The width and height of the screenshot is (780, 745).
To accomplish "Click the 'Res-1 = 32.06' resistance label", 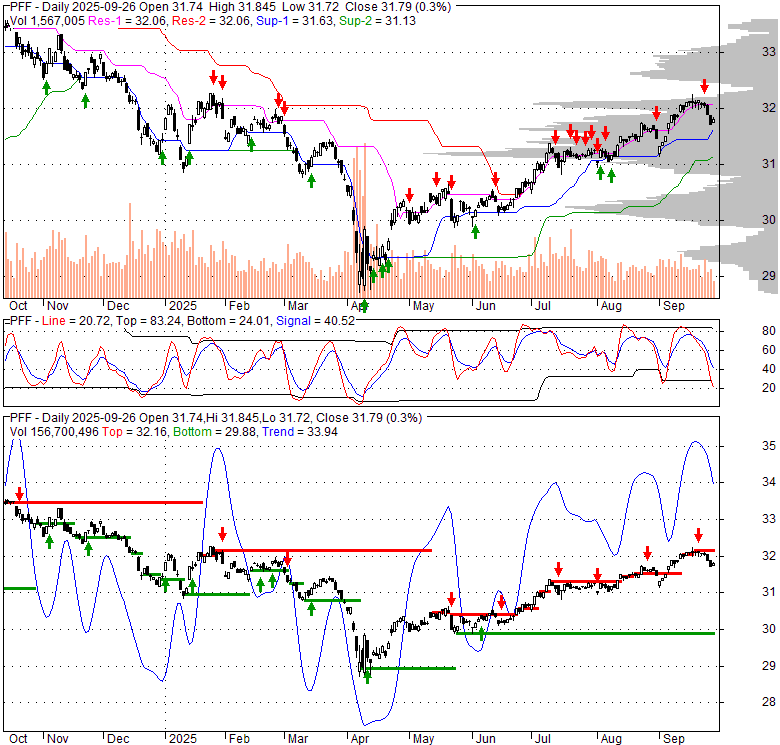I will (127, 21).
